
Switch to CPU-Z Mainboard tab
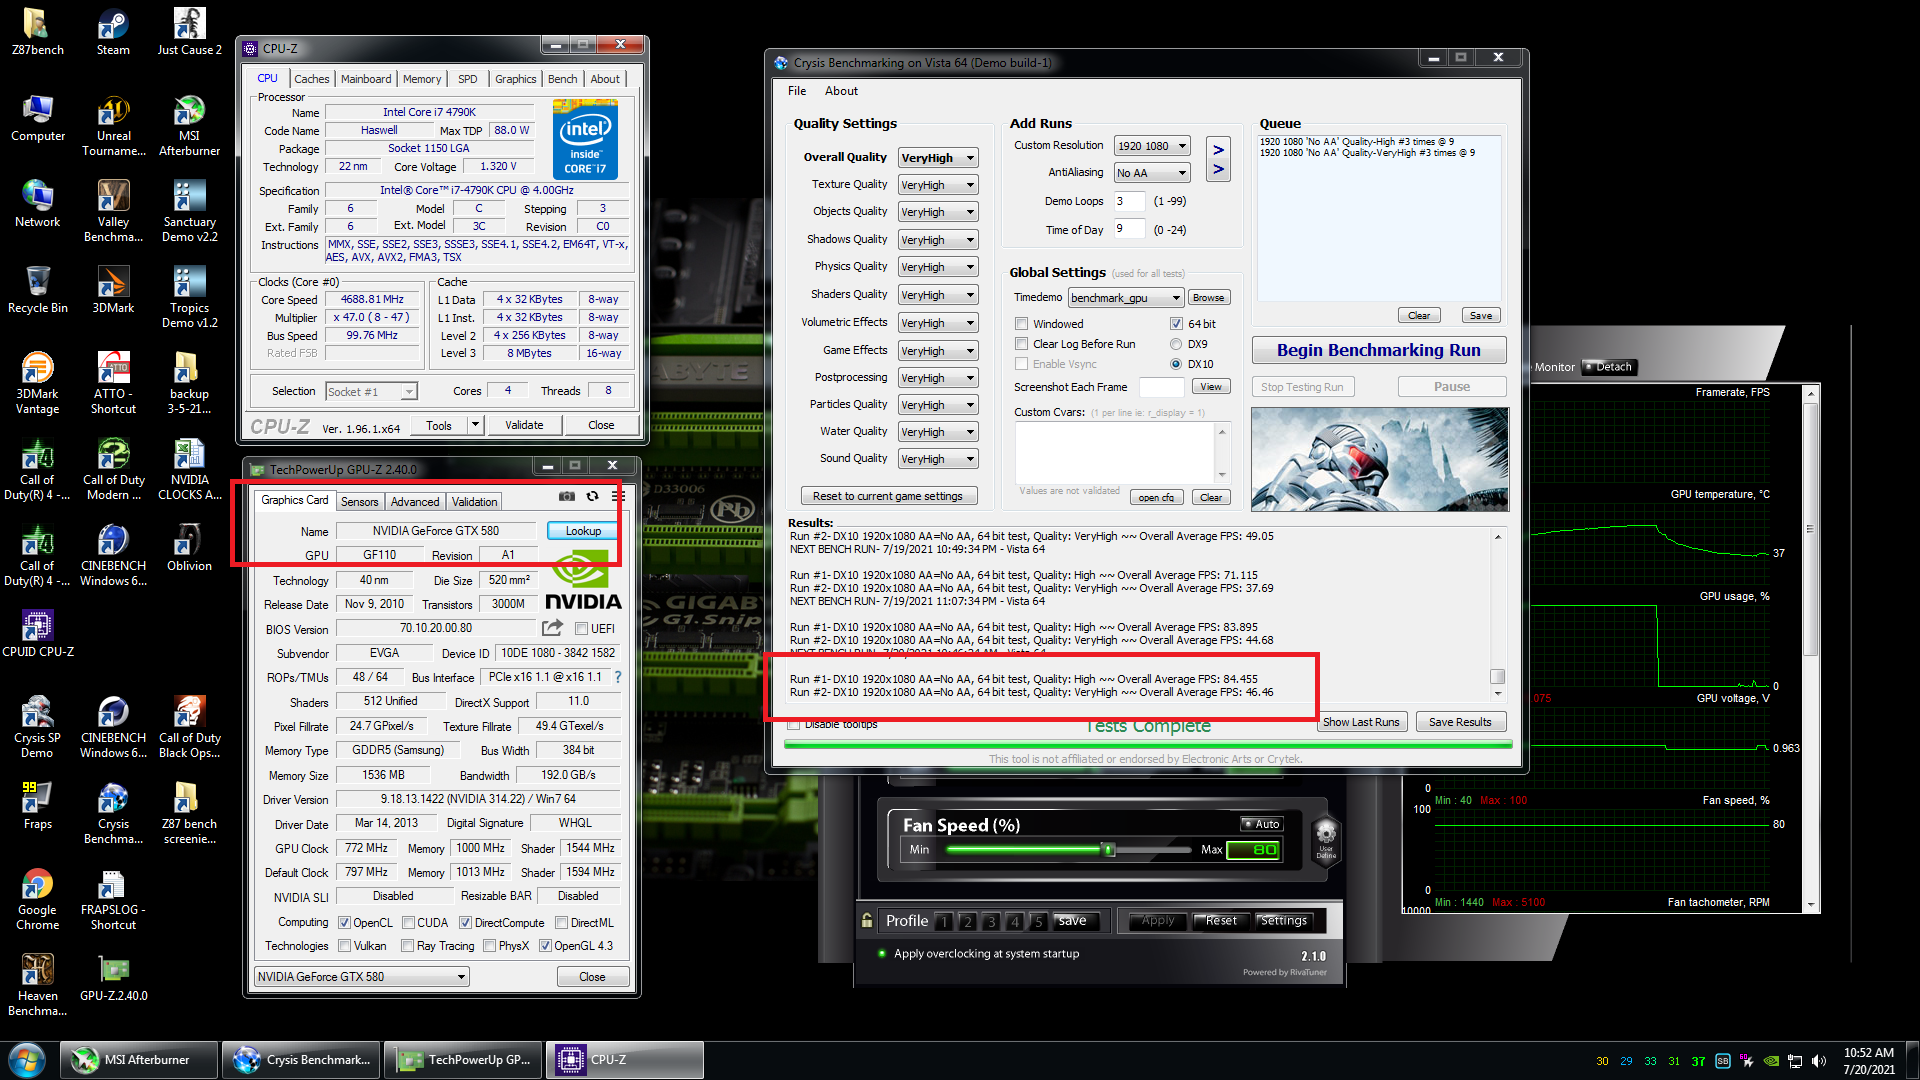pyautogui.click(x=366, y=79)
